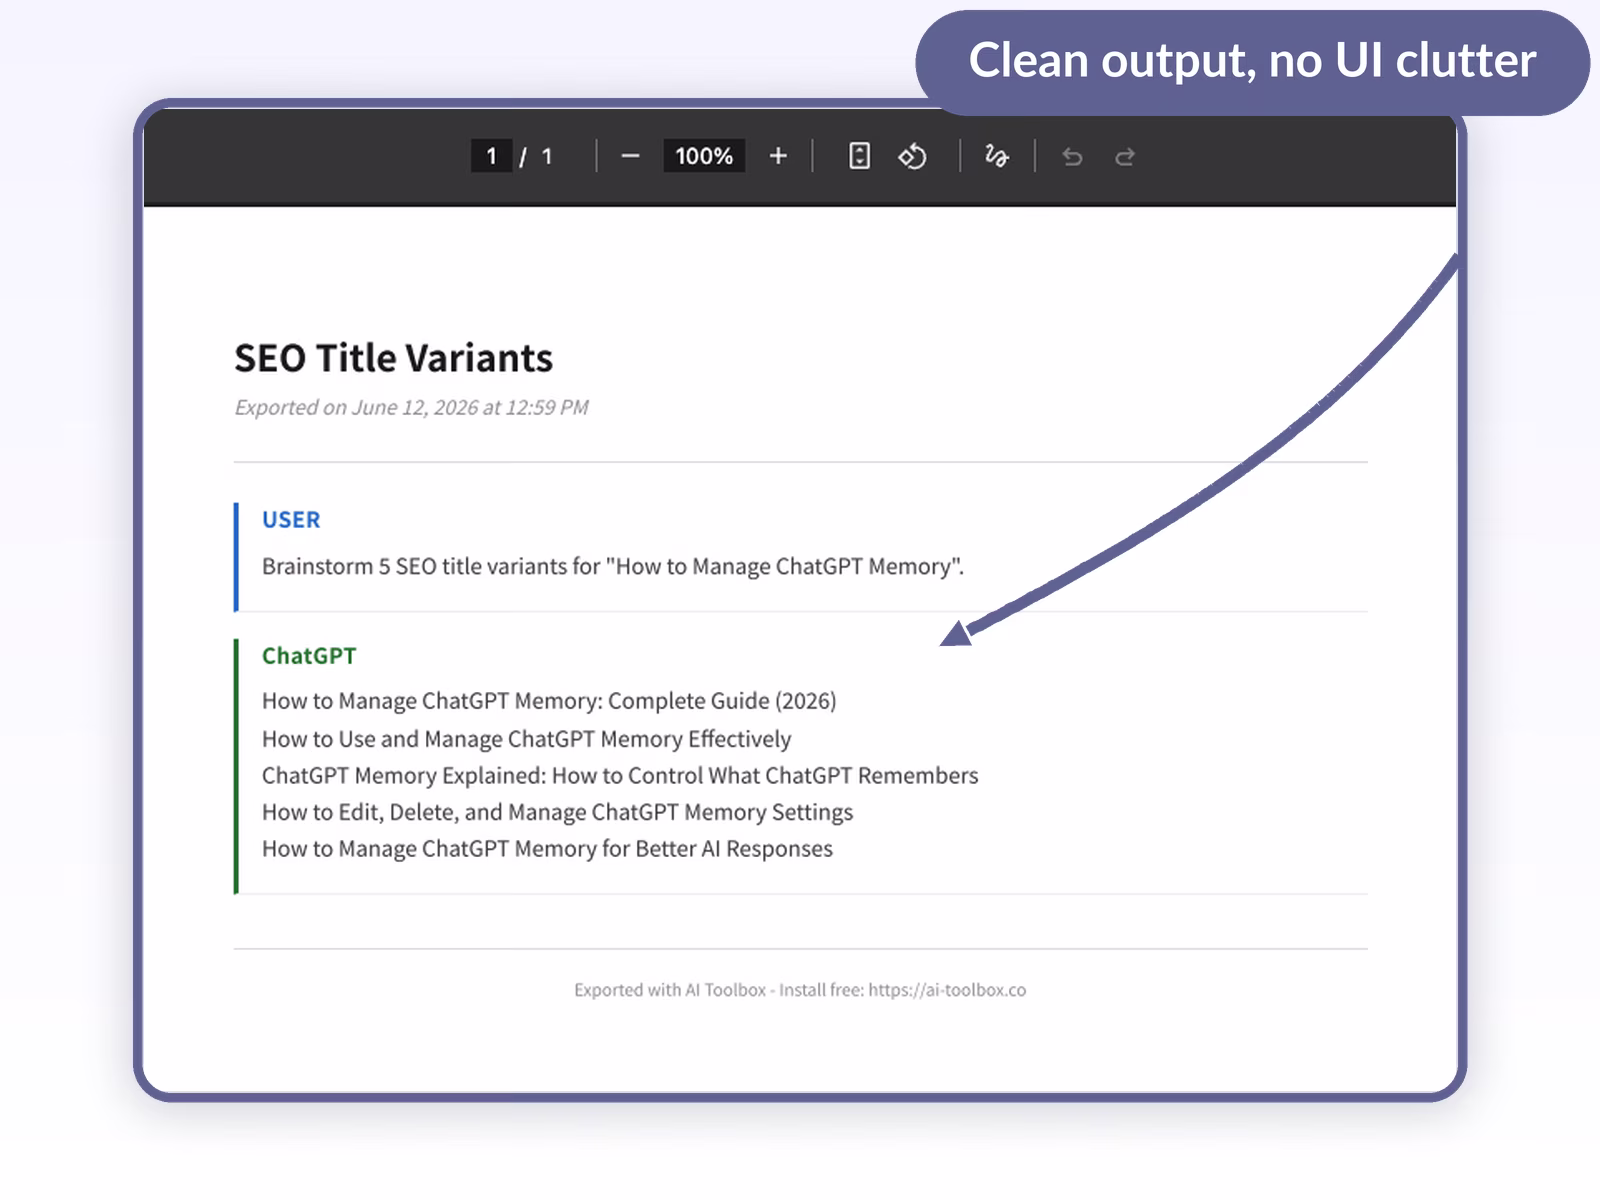Click the zoom out minus icon
The width and height of the screenshot is (1600, 1200).
[630, 157]
